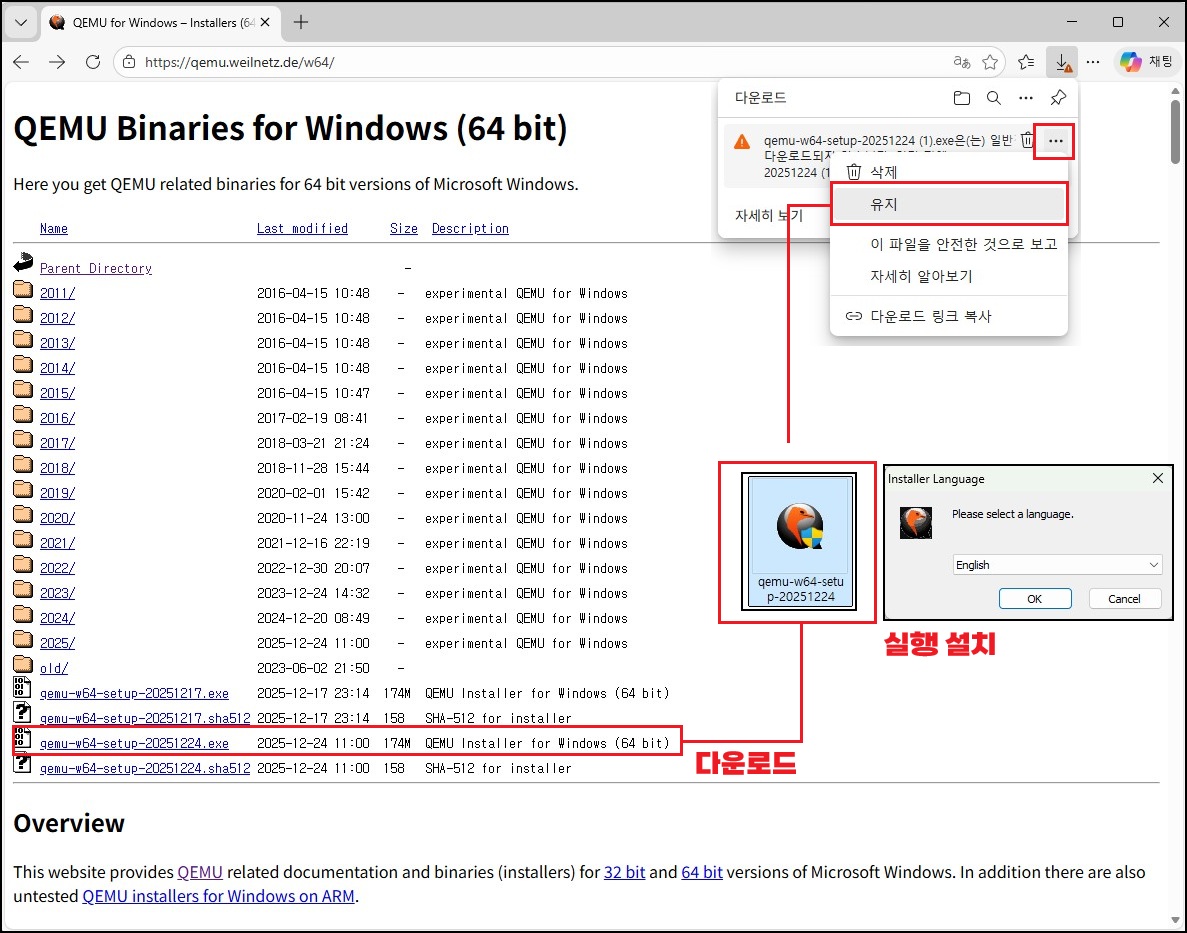Viewport: 1187px width, 933px height.
Task: Open the Favorites list icon
Action: [x=1027, y=62]
